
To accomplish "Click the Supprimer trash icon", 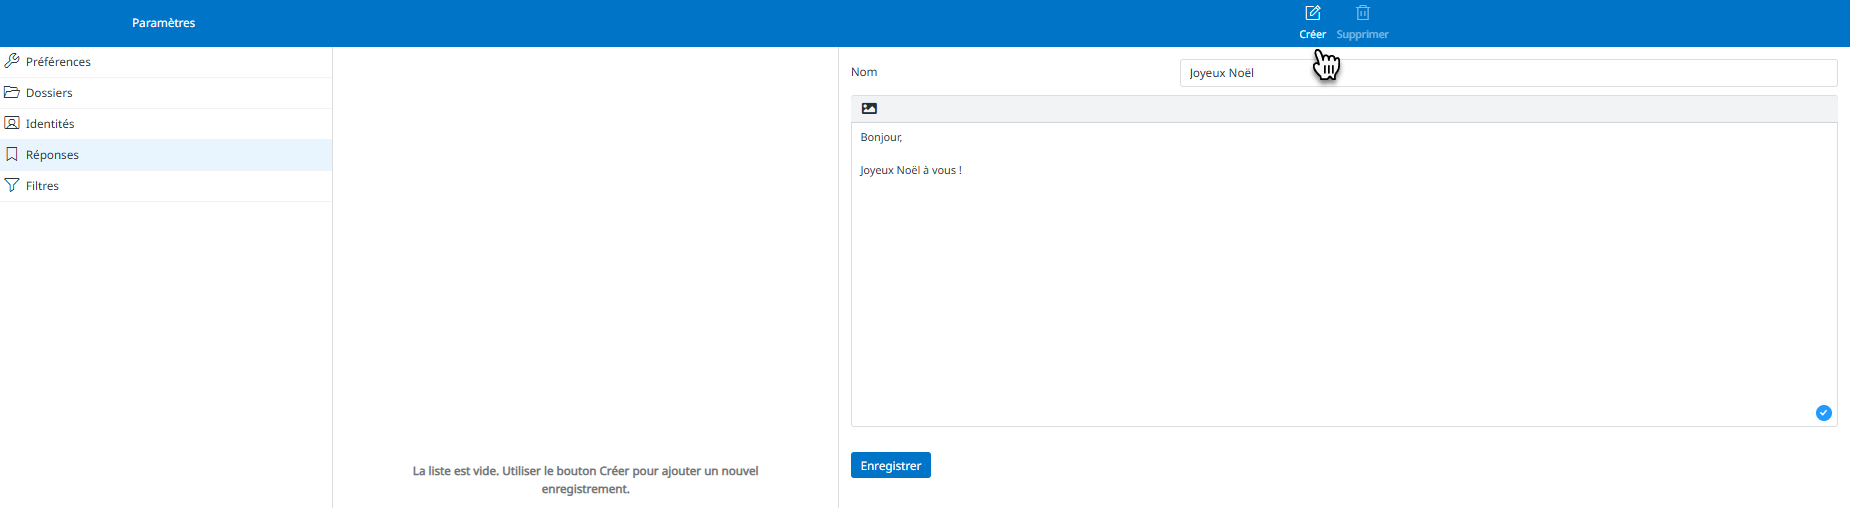I will point(1362,13).
